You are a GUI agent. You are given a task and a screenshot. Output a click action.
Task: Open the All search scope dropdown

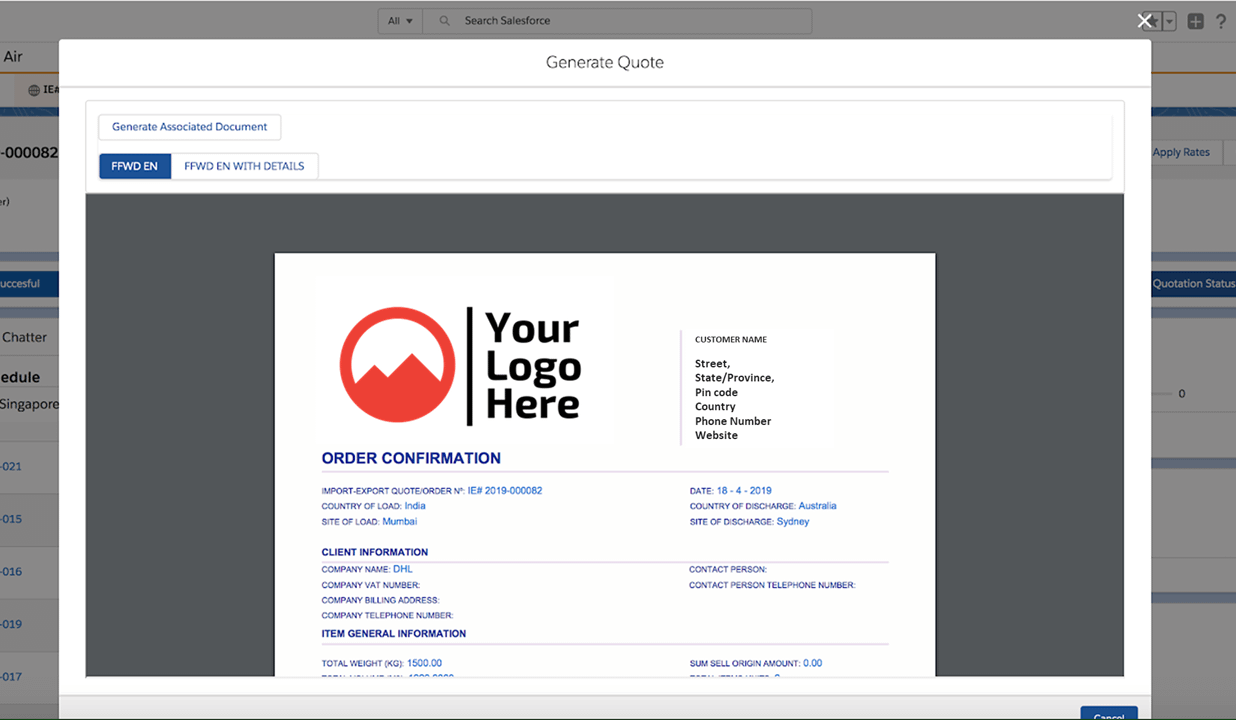pos(400,21)
